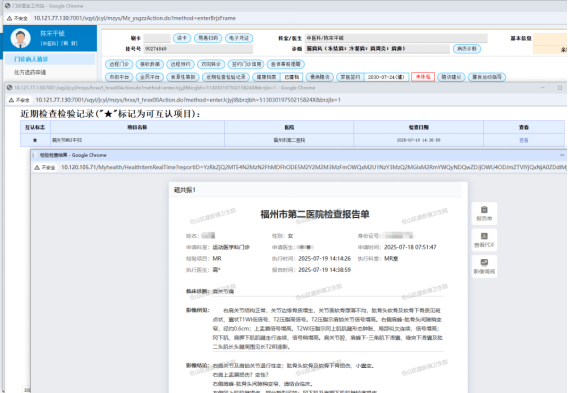
Task: Click the 影像所见 label in the report
Action: pyautogui.click(x=198, y=310)
